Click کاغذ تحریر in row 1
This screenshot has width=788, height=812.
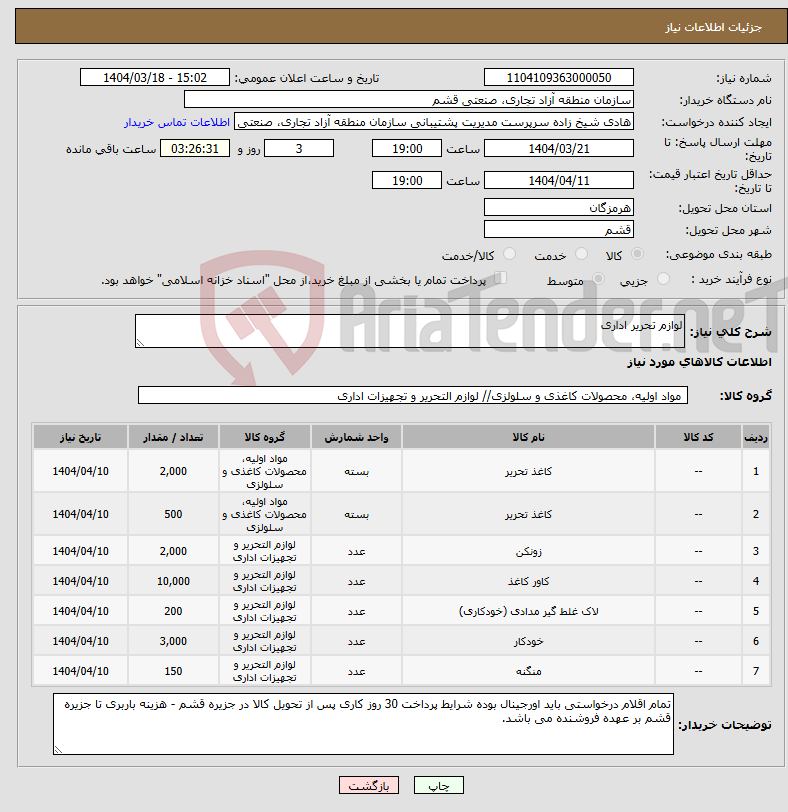[x=529, y=471]
